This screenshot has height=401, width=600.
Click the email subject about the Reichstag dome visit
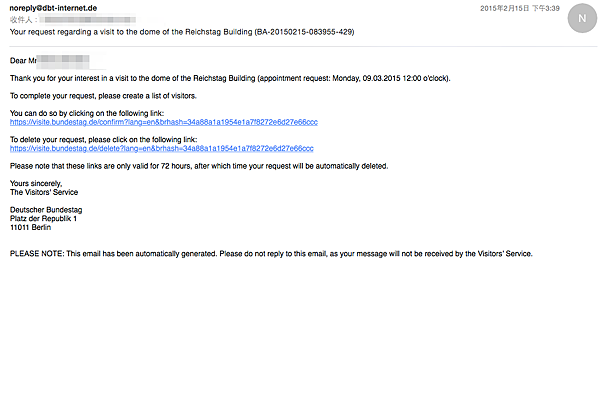[x=182, y=32]
